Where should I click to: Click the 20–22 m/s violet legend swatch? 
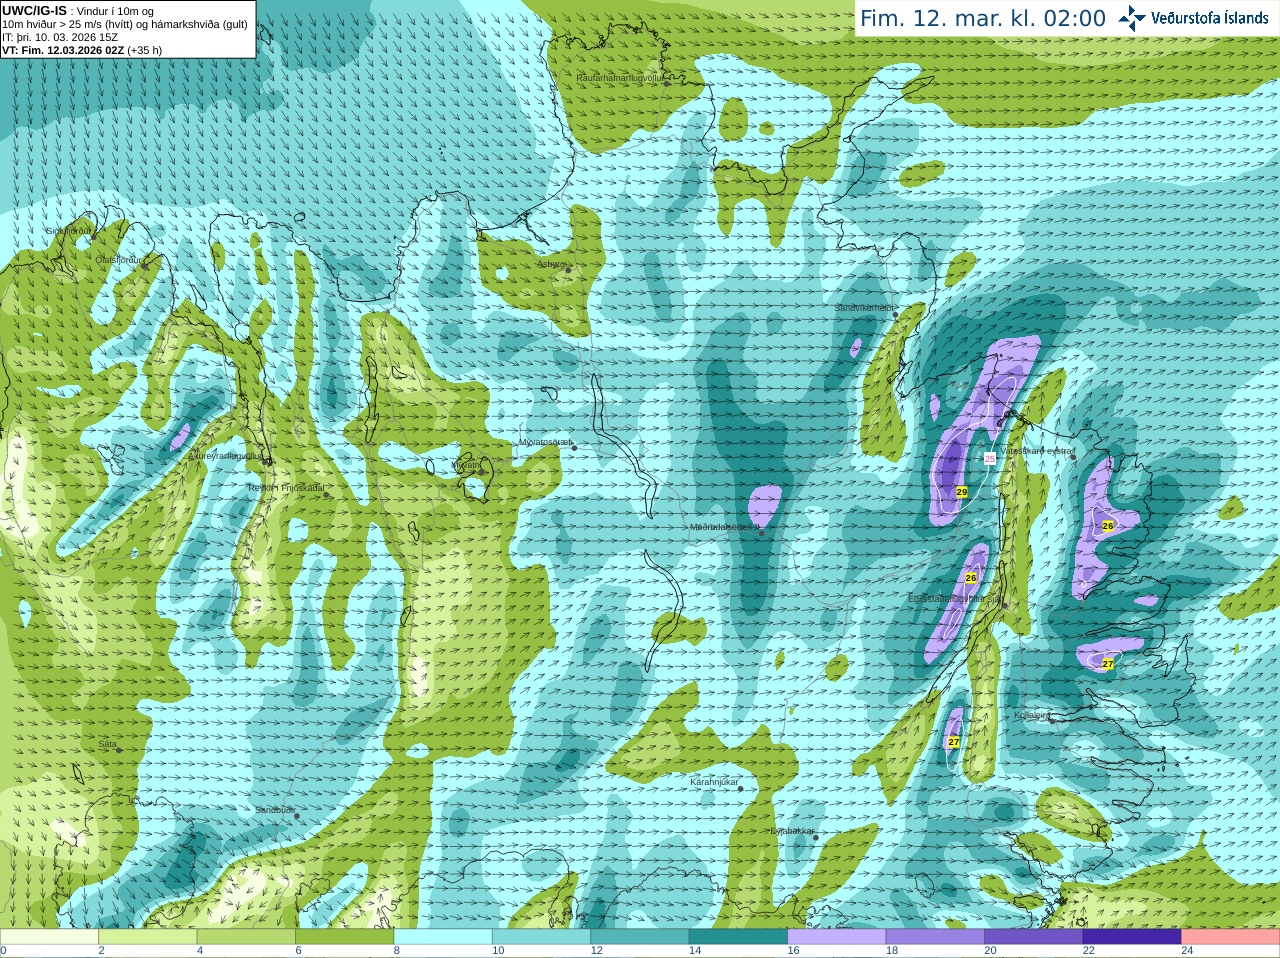pos(1034,937)
